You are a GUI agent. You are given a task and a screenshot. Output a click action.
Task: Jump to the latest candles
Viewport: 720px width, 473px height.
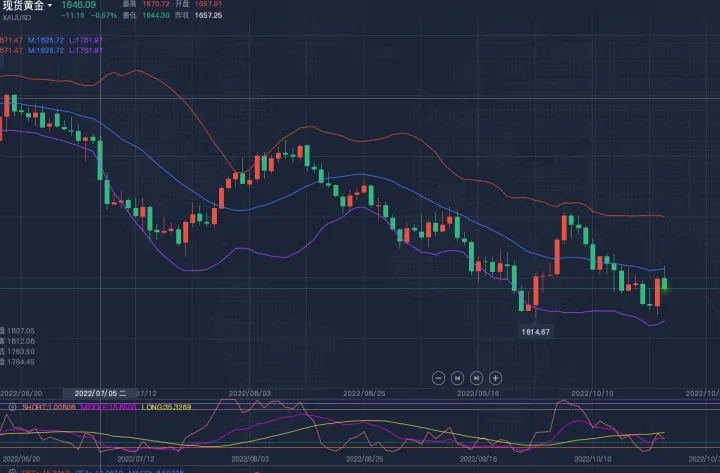[476, 377]
